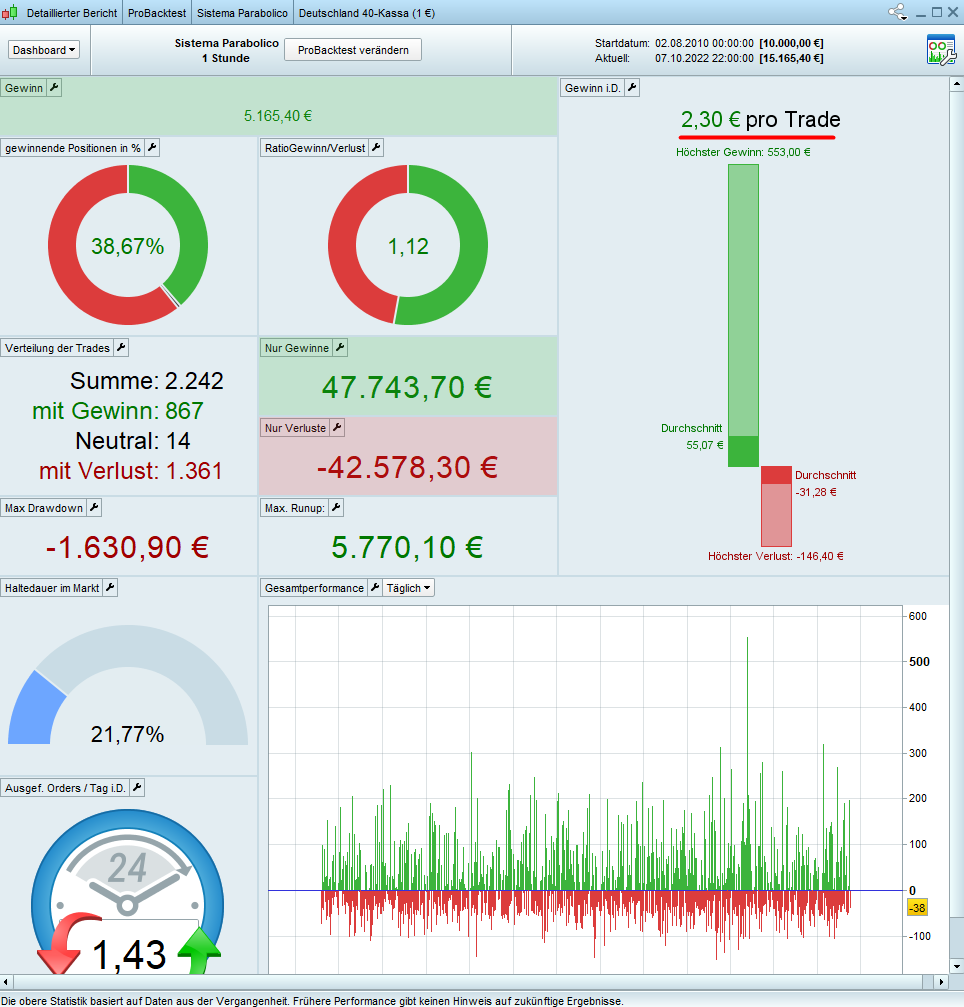Click the RatioGewinn/Verlust label
Image resolution: width=964 pixels, height=1007 pixels.
coord(315,148)
